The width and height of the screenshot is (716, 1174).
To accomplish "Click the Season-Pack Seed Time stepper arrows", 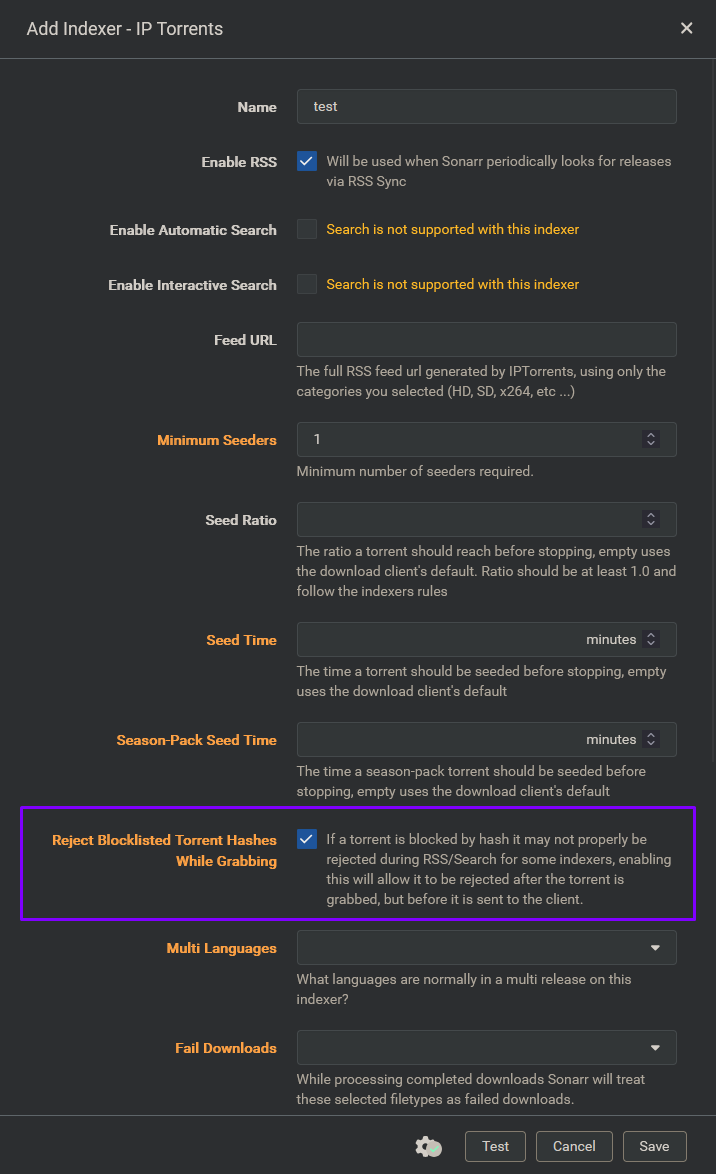I will pyautogui.click(x=651, y=739).
